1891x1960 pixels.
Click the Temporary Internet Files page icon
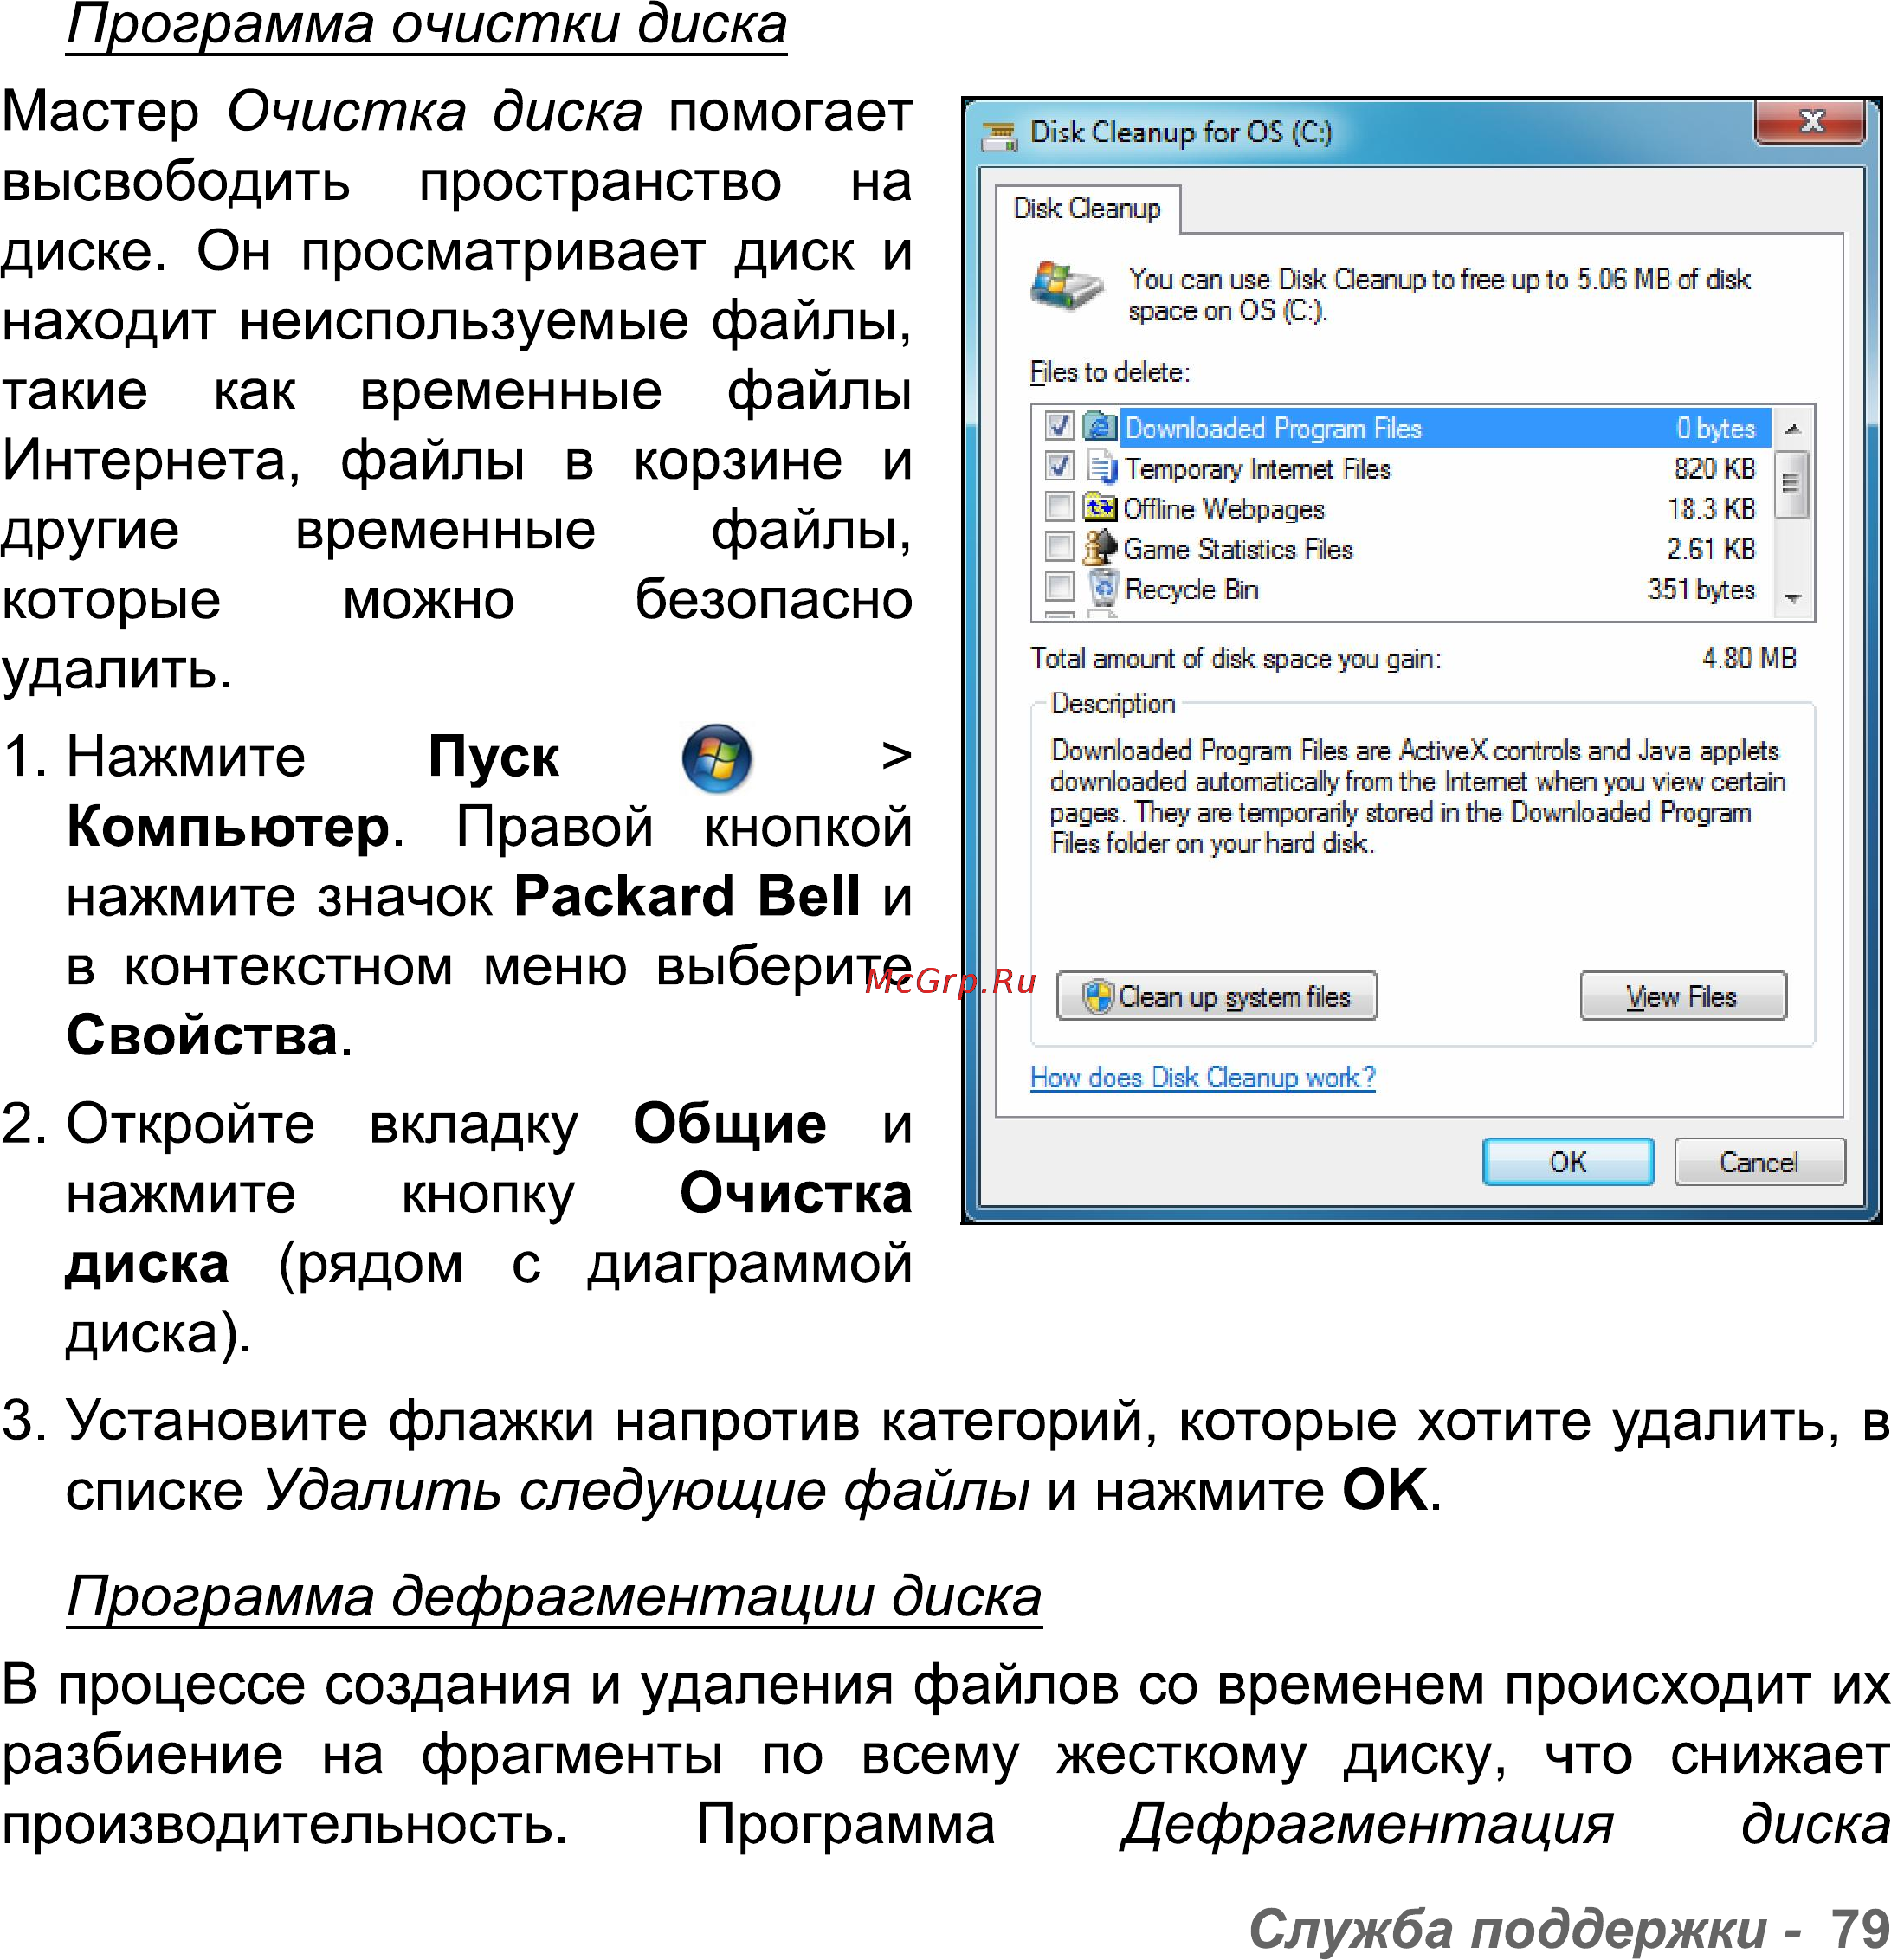pos(1101,467)
